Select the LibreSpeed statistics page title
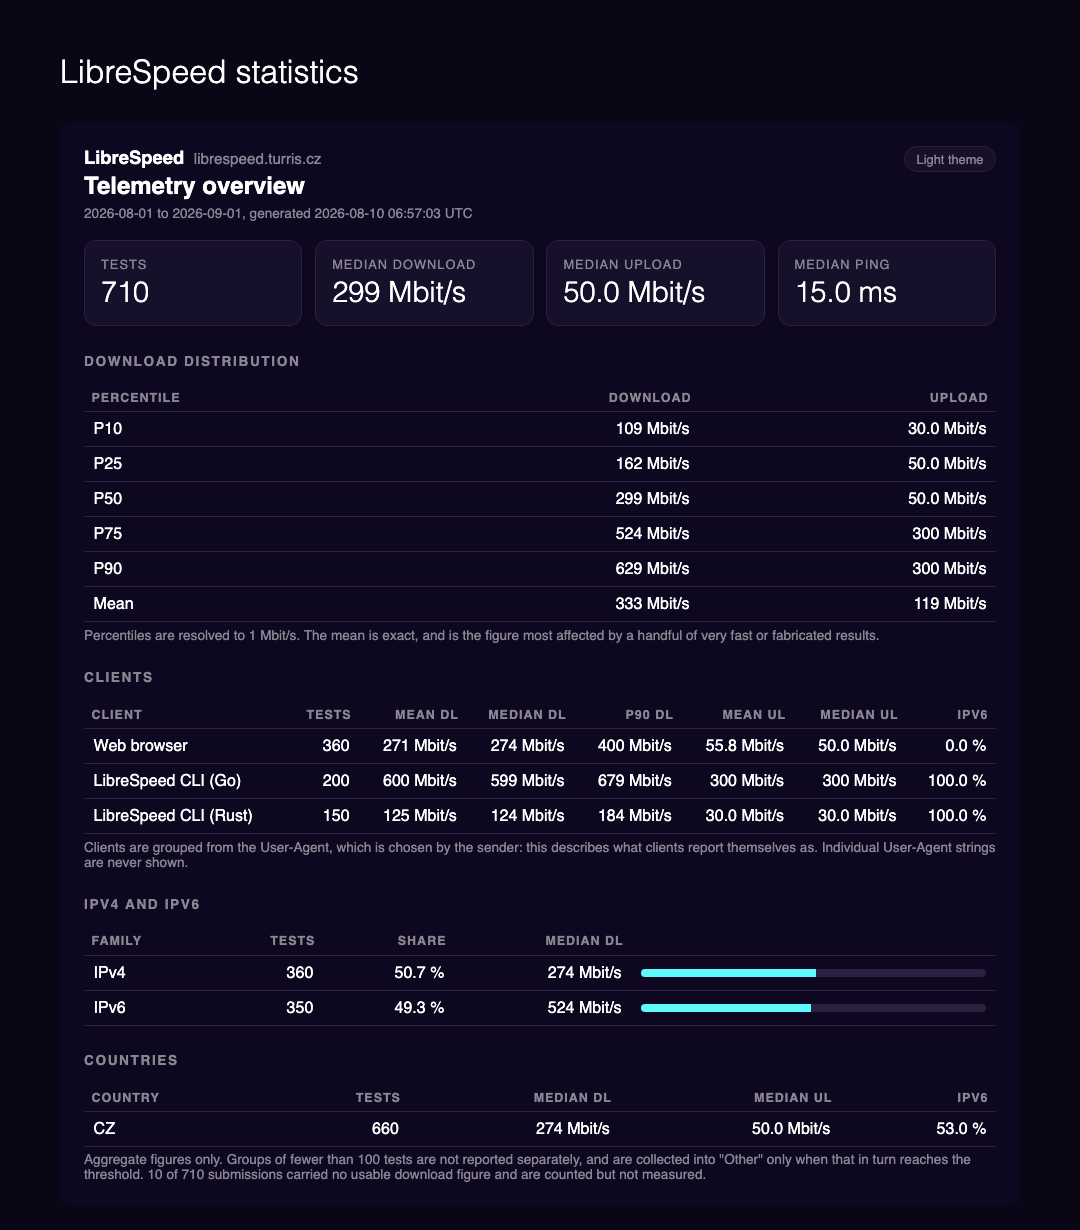The height and width of the screenshot is (1230, 1080). [x=209, y=73]
